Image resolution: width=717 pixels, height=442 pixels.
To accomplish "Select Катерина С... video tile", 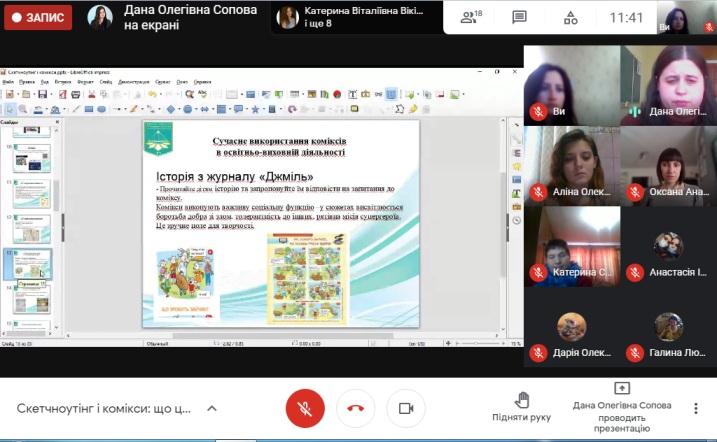I will point(572,246).
